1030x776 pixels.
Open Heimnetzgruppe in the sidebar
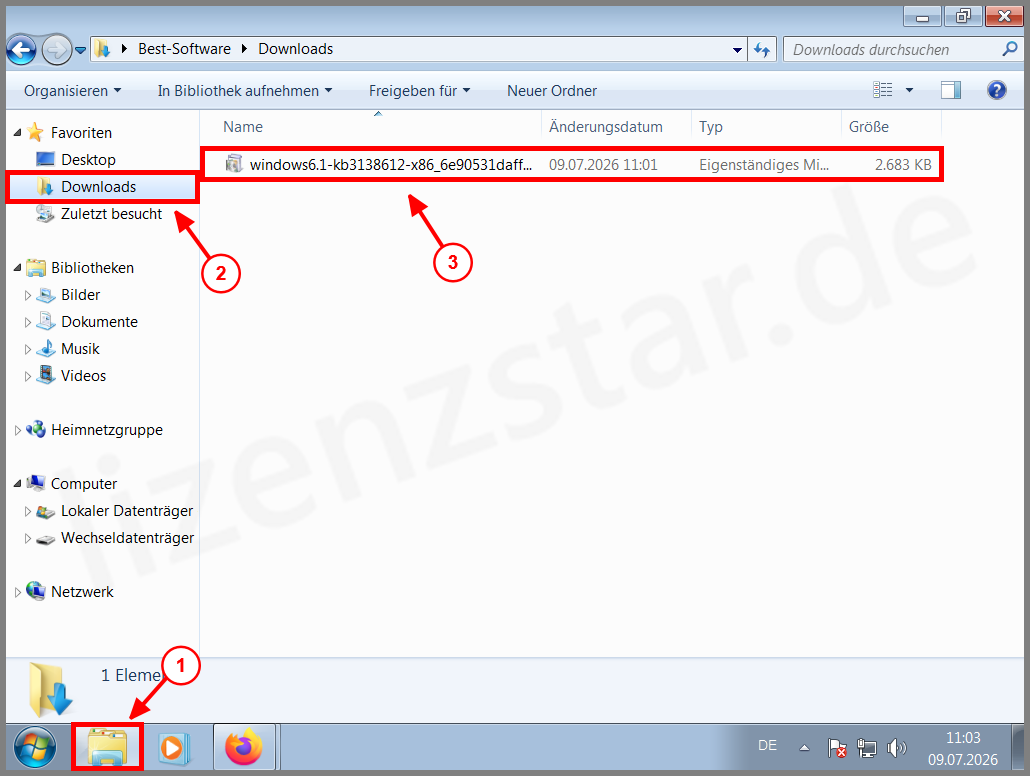(x=107, y=430)
